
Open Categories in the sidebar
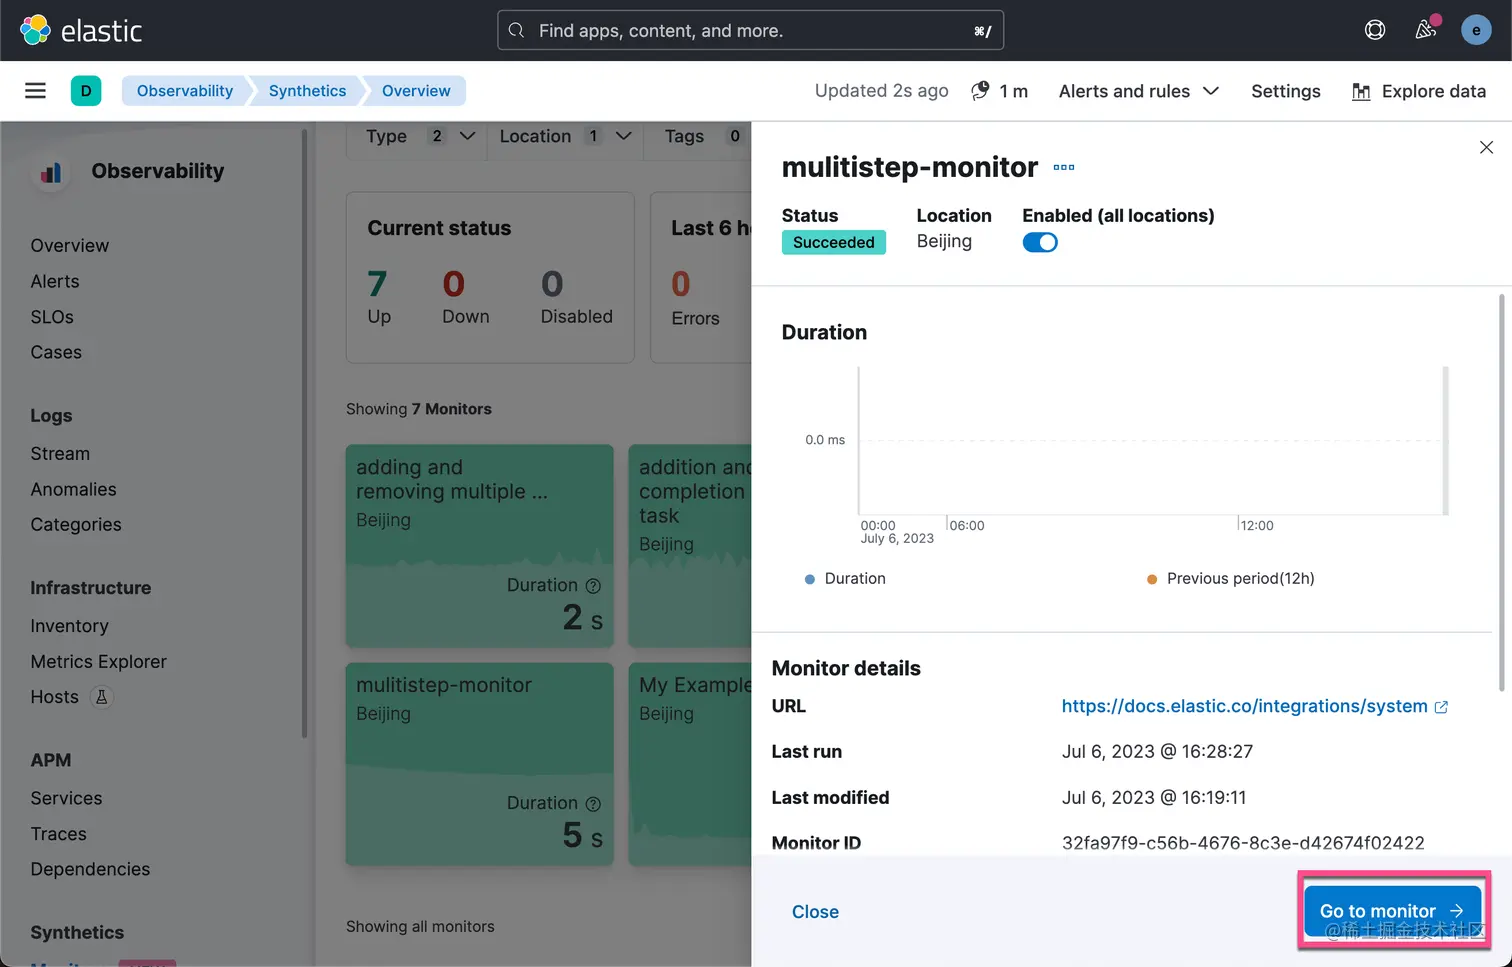pyautogui.click(x=76, y=525)
